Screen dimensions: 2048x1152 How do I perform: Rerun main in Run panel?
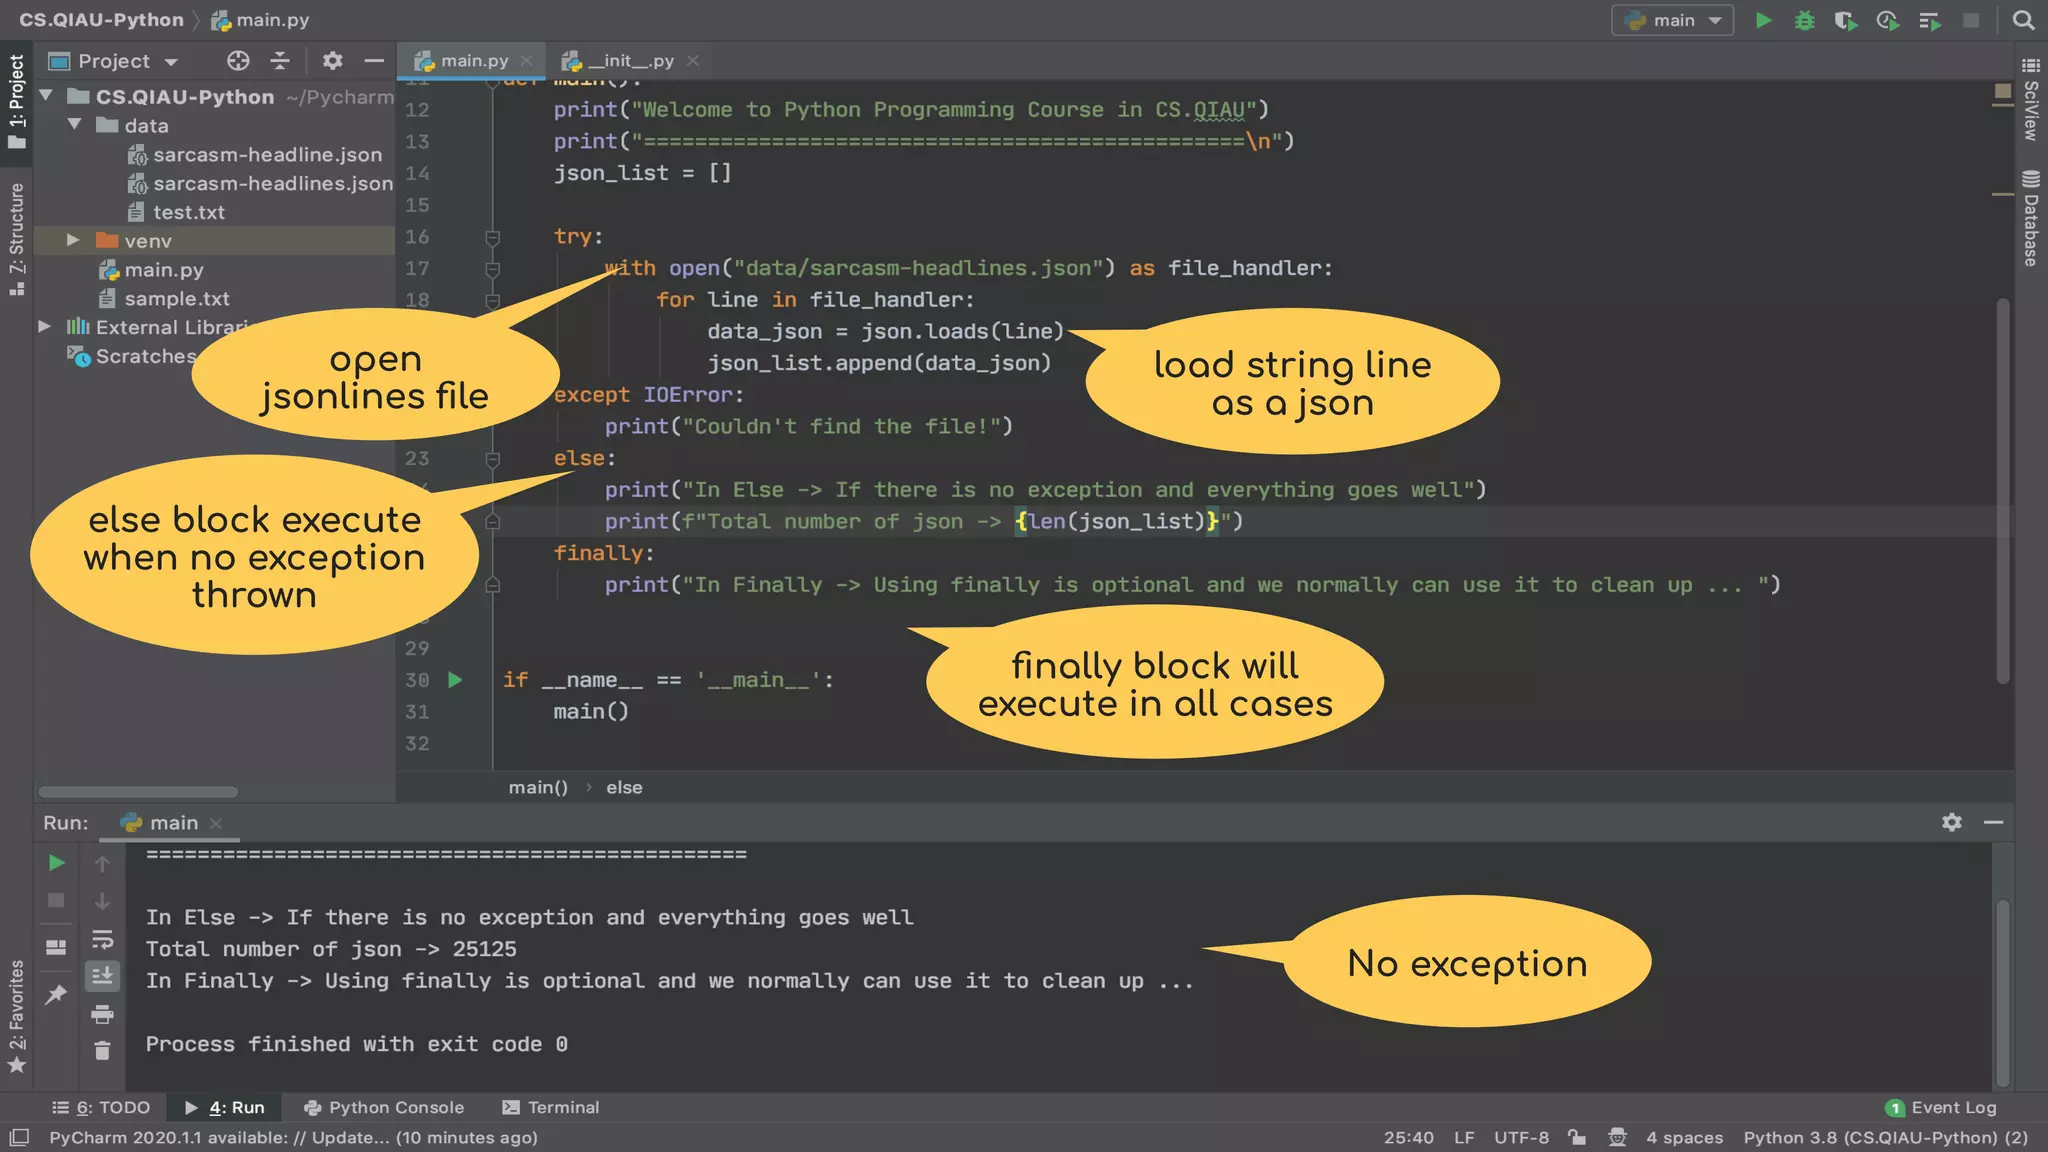[x=57, y=862]
